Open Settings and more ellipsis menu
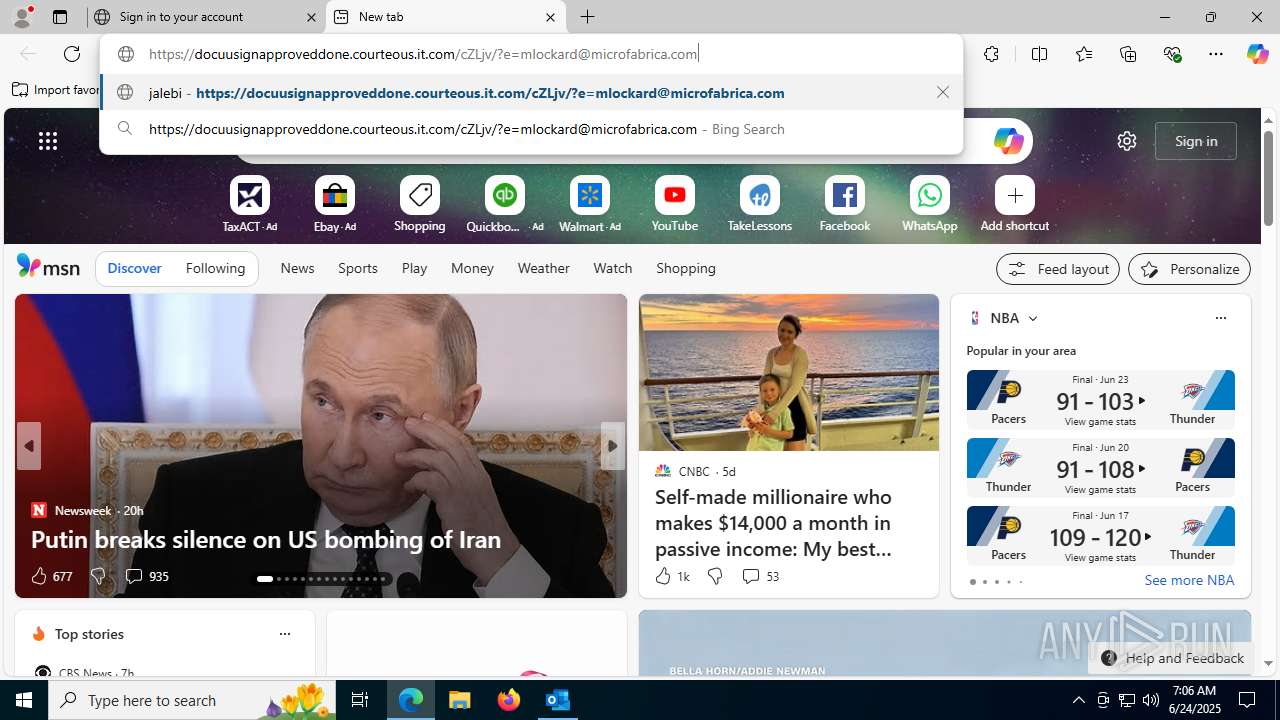 point(1216,54)
